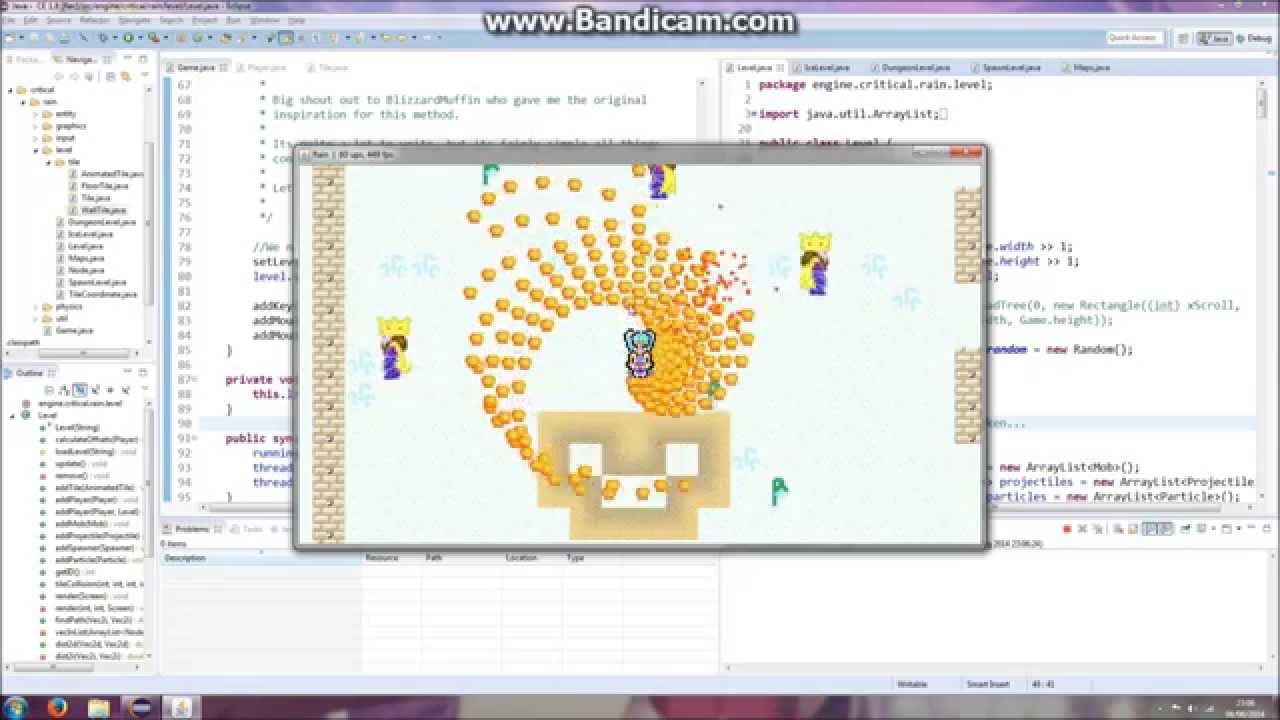Toggle Hide Non-Public members in Outline
Screen dimensions: 1280x720
[x=110, y=389]
